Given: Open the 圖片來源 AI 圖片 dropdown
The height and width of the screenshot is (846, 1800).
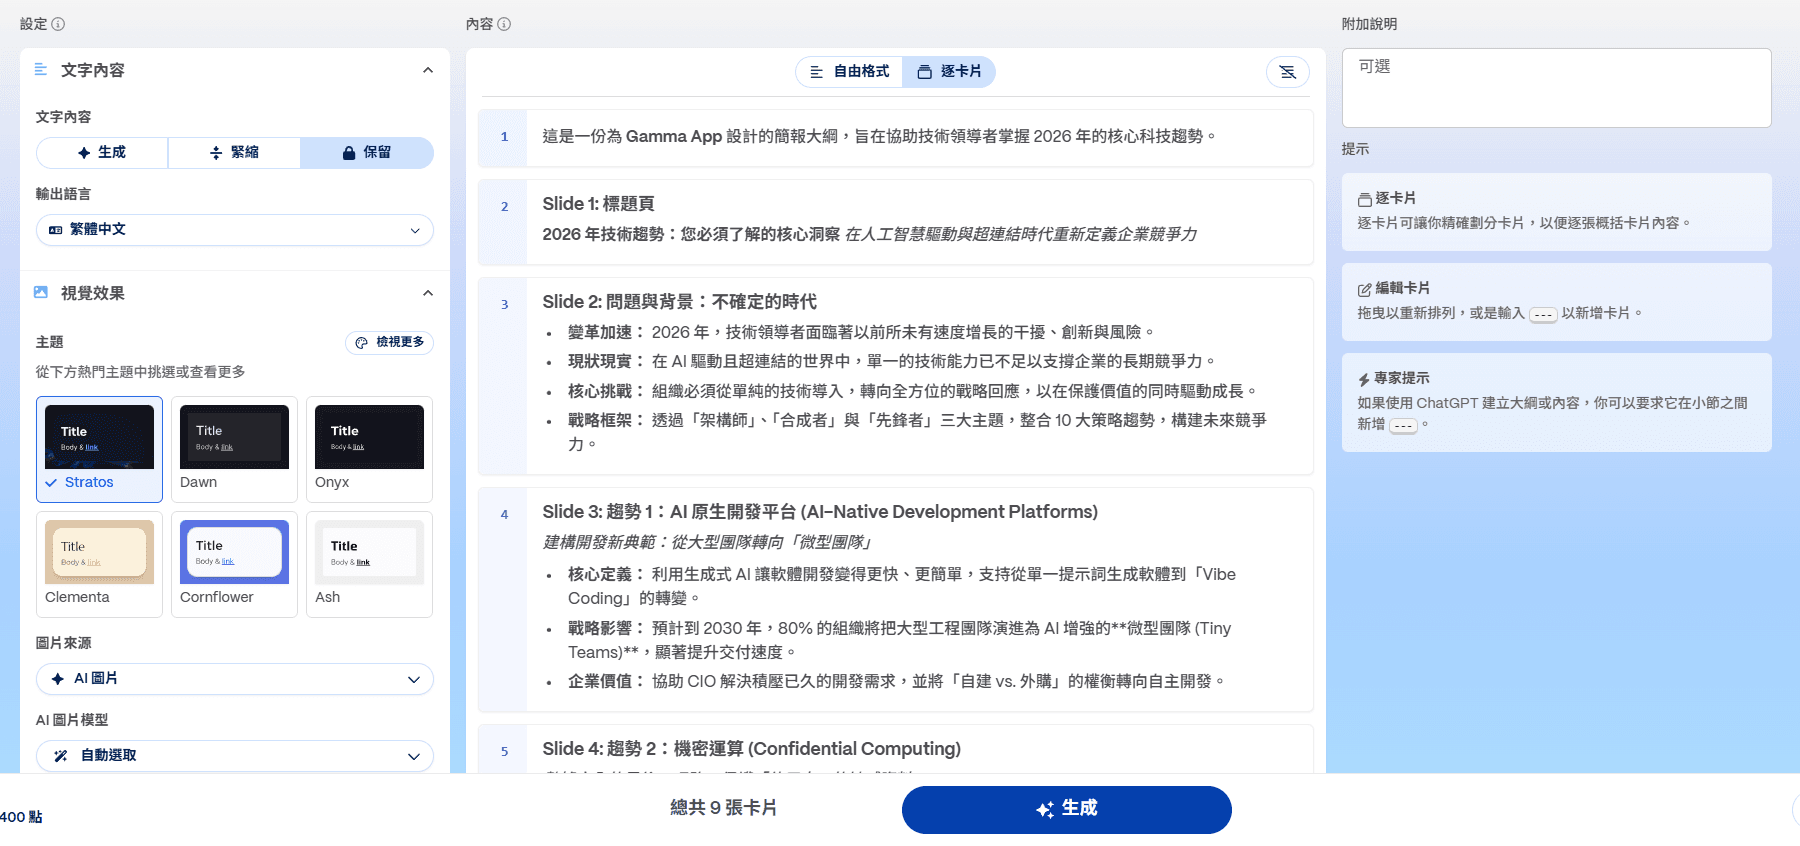Looking at the screenshot, I should coord(235,679).
